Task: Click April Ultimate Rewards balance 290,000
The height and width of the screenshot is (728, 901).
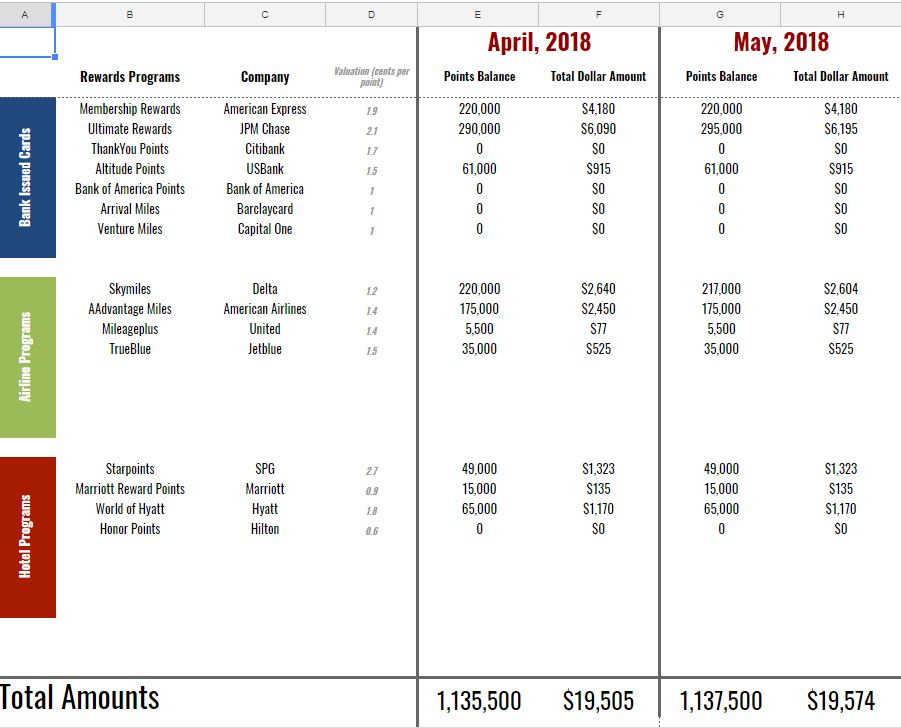Action: tap(479, 129)
